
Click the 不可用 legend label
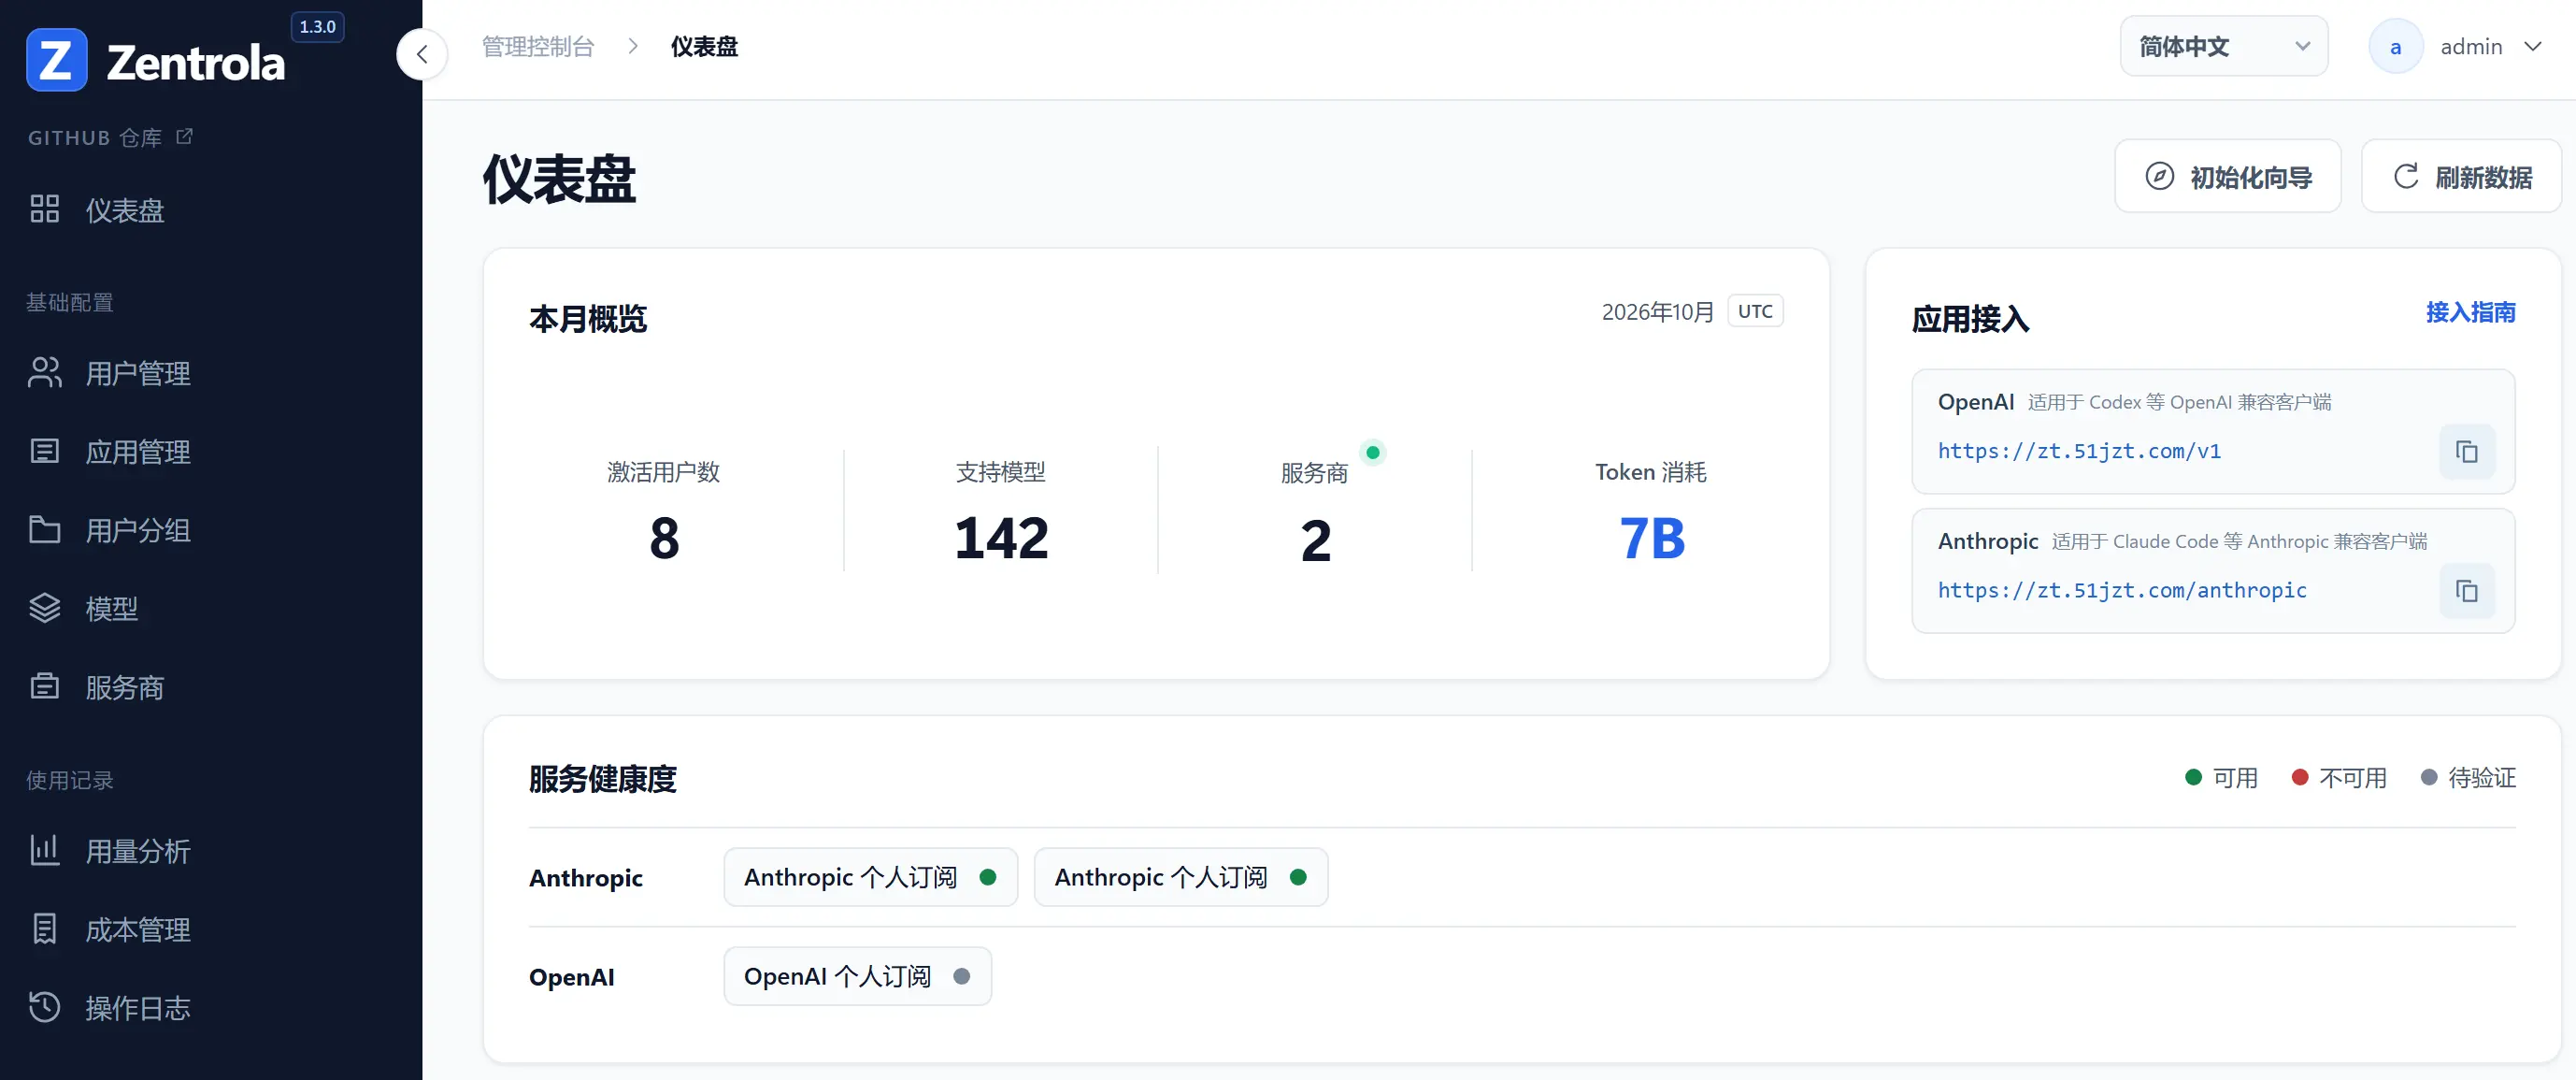(2352, 777)
